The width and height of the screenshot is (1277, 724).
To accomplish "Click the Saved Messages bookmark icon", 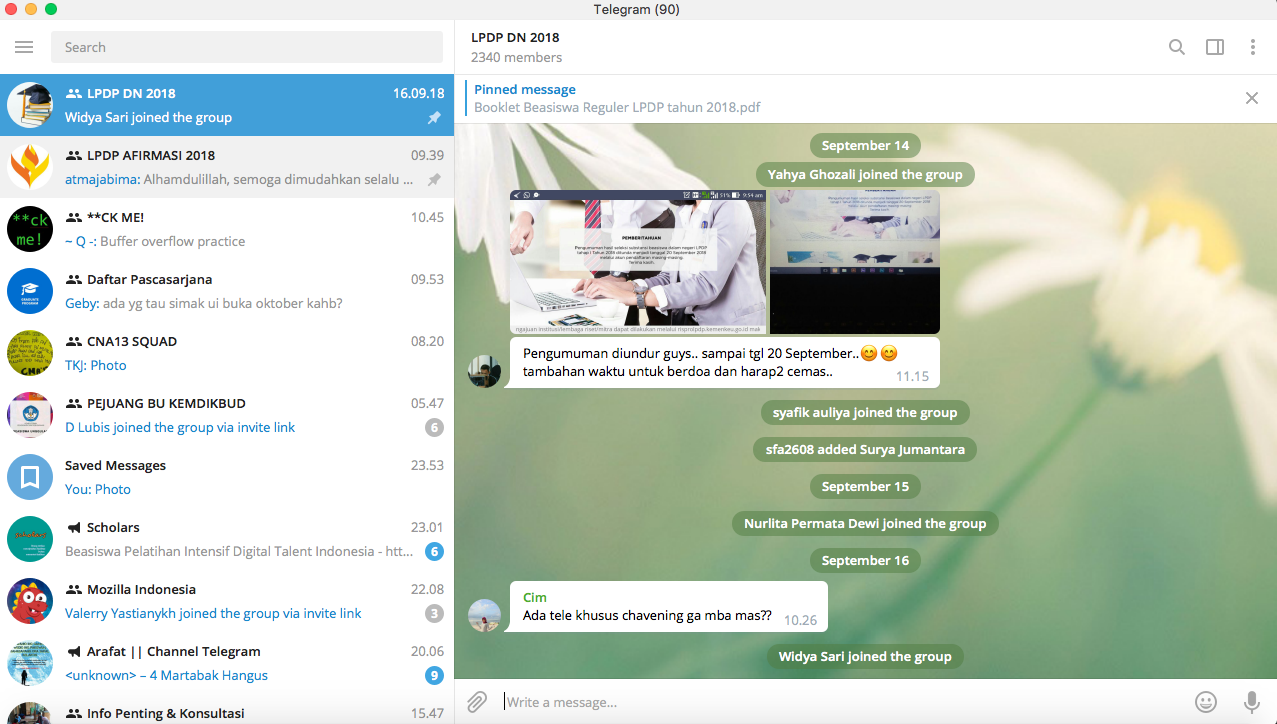I will point(30,477).
